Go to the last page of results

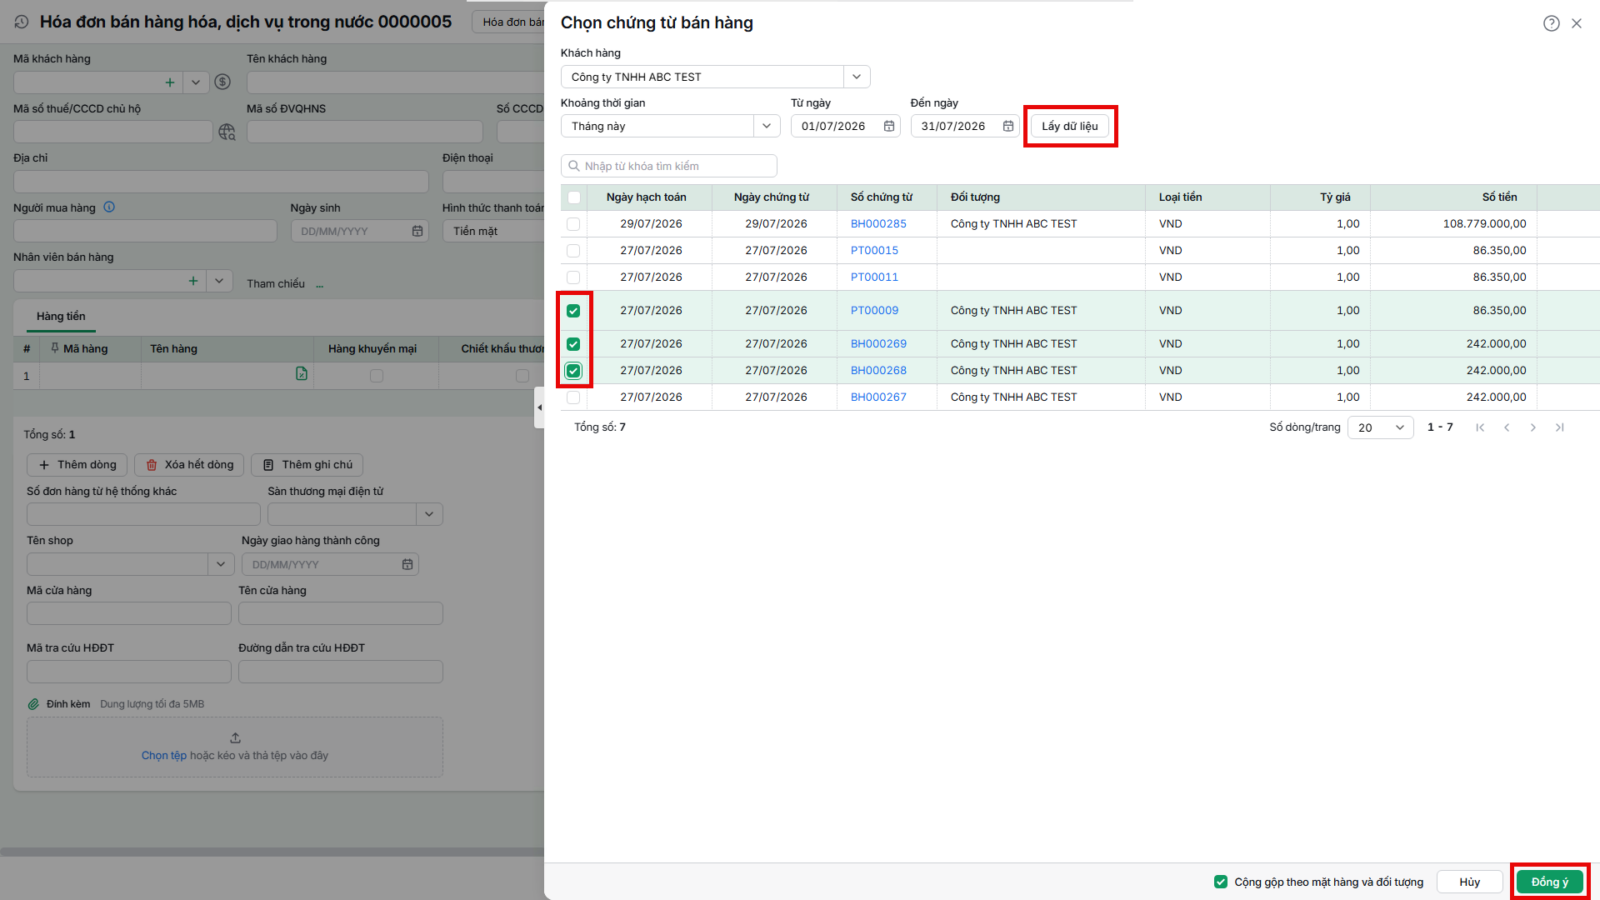click(1559, 427)
